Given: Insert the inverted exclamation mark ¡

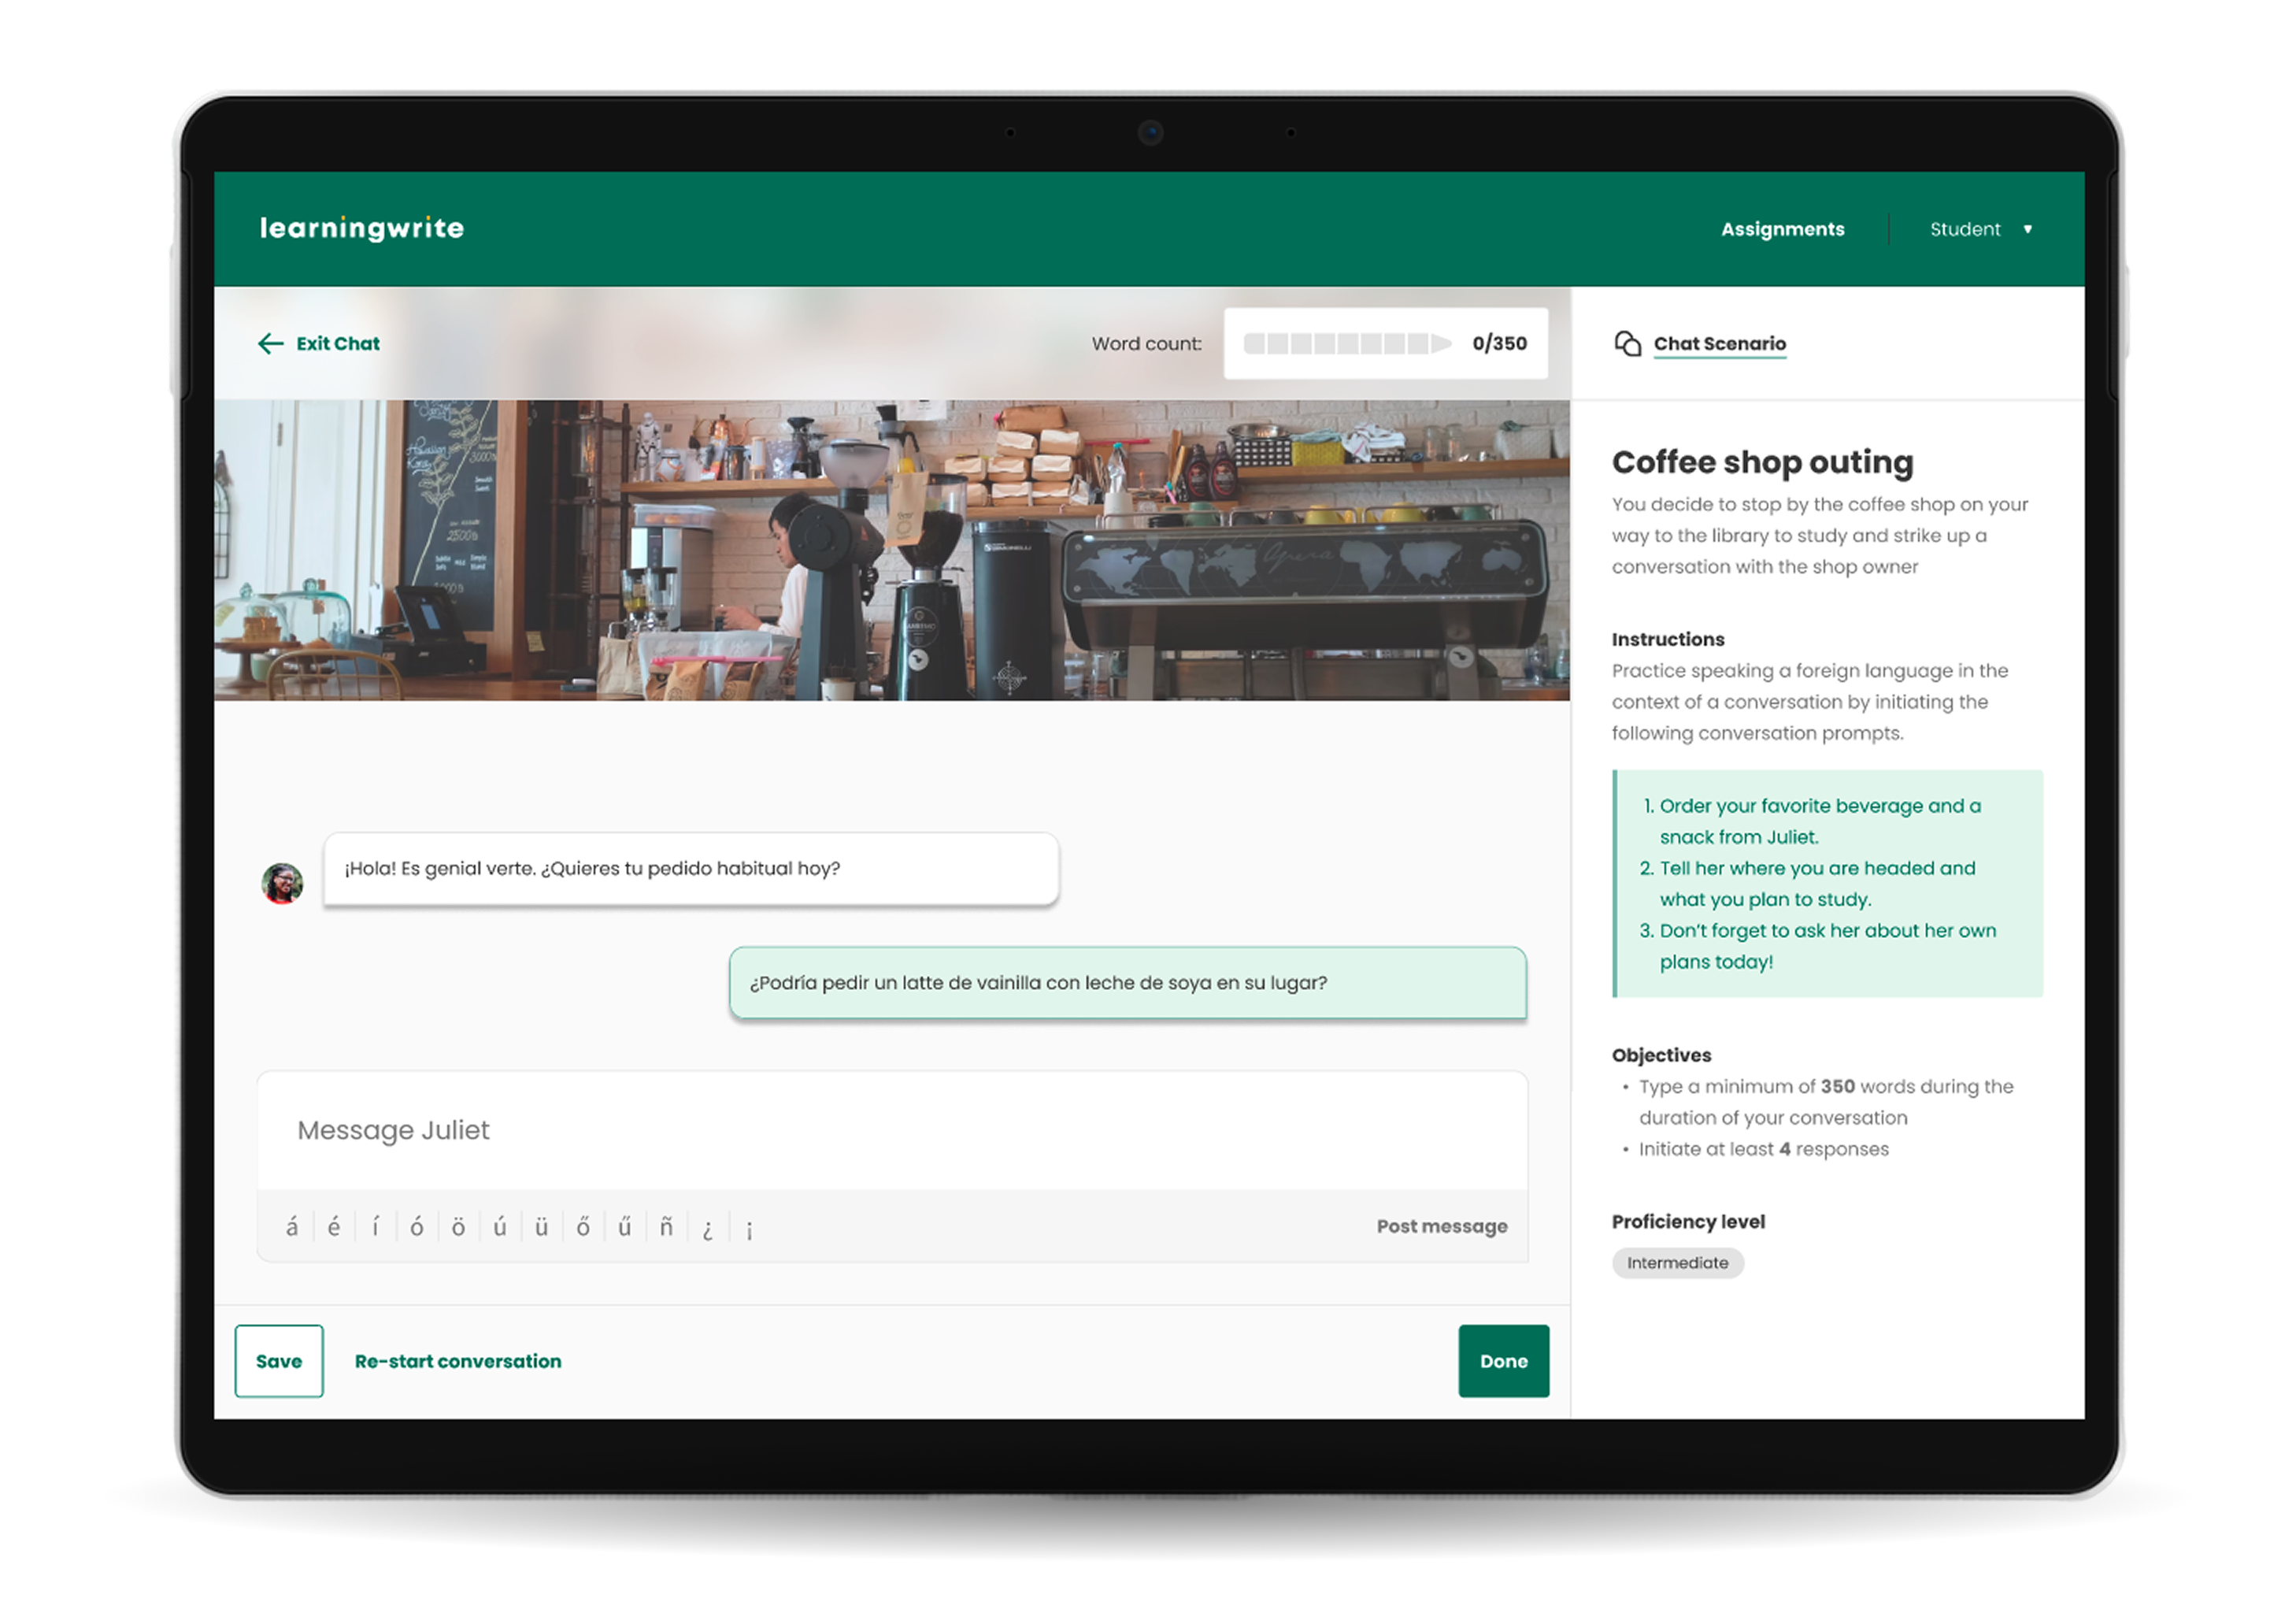Looking at the screenshot, I should point(749,1228).
